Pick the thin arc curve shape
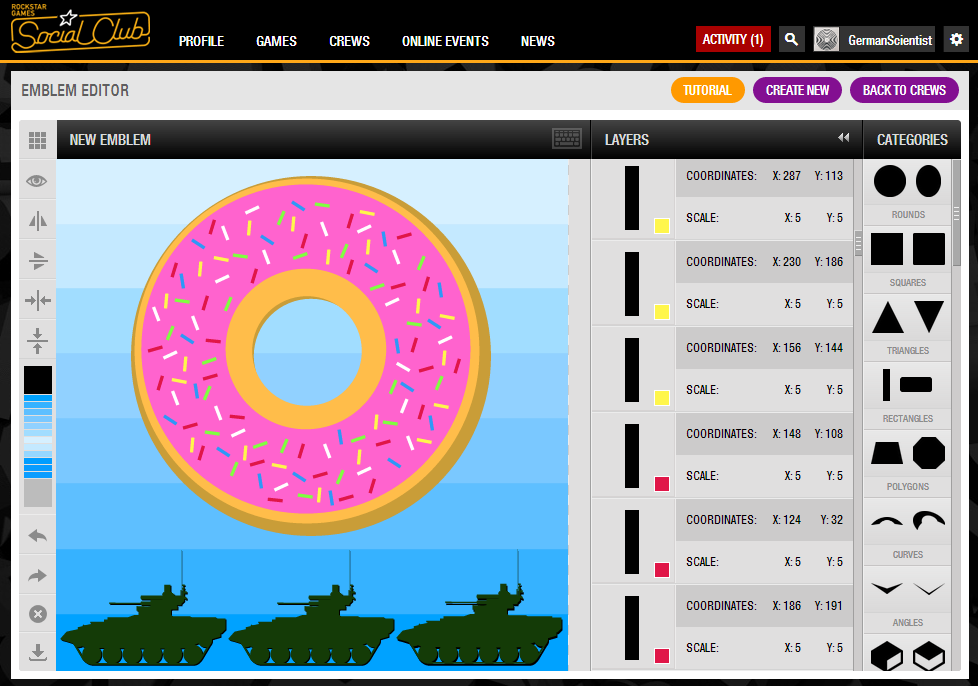Screen dimensions: 978x686 (887, 521)
